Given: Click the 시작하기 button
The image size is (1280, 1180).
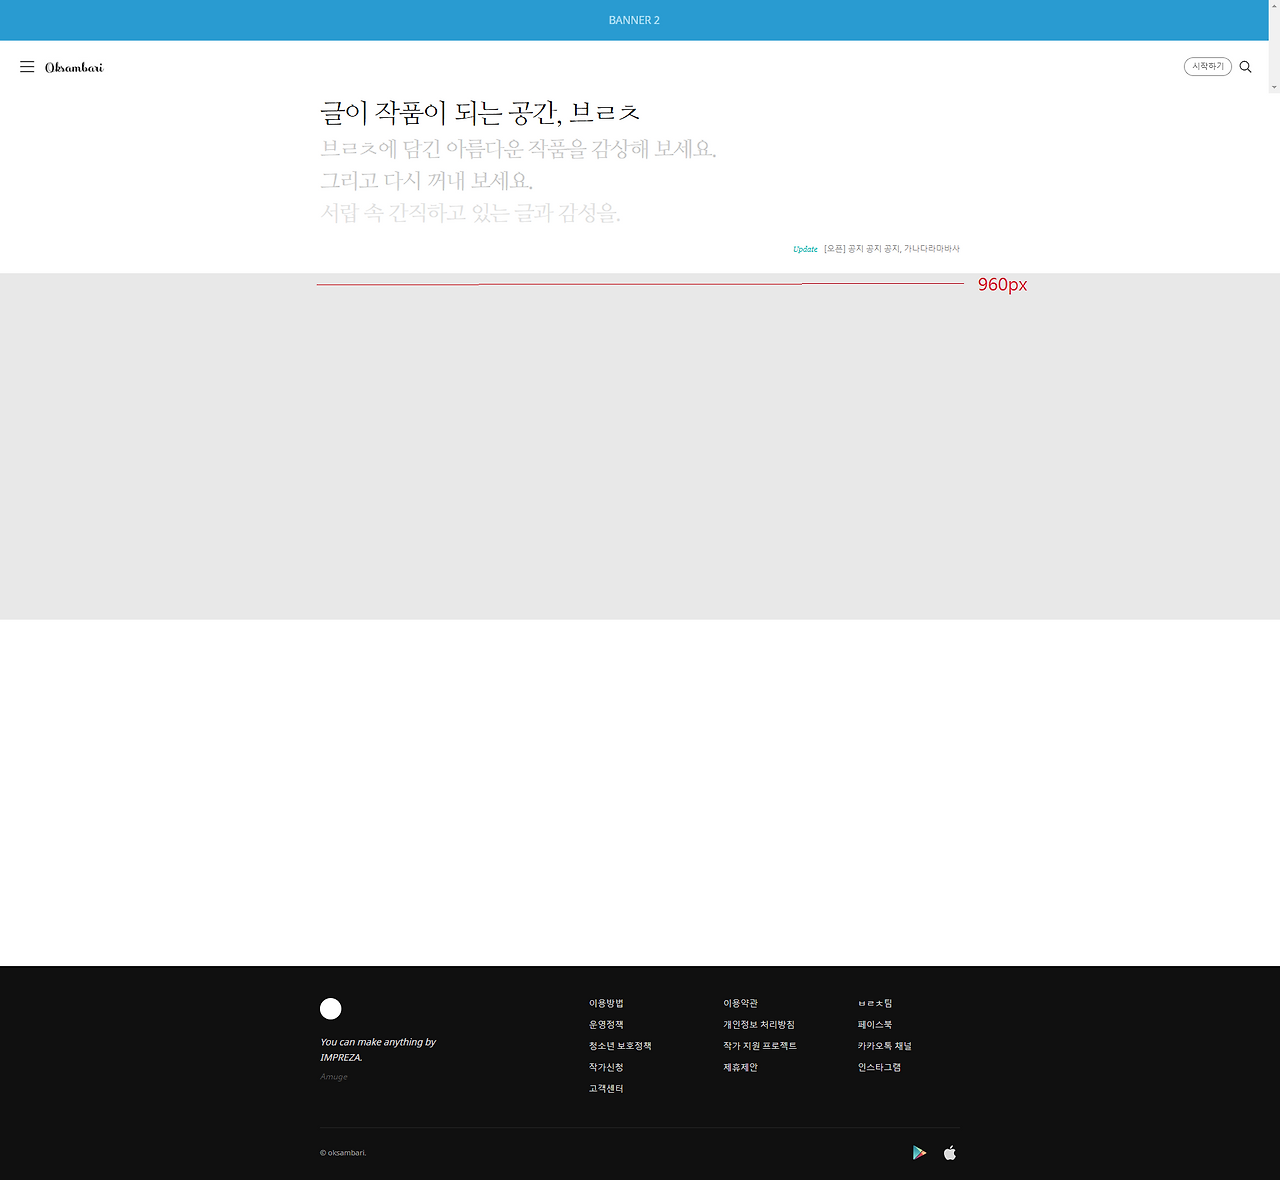Looking at the screenshot, I should pyautogui.click(x=1208, y=66).
